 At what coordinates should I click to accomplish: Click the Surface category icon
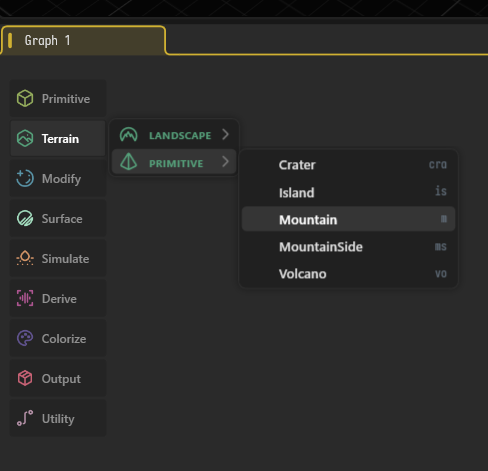point(25,218)
